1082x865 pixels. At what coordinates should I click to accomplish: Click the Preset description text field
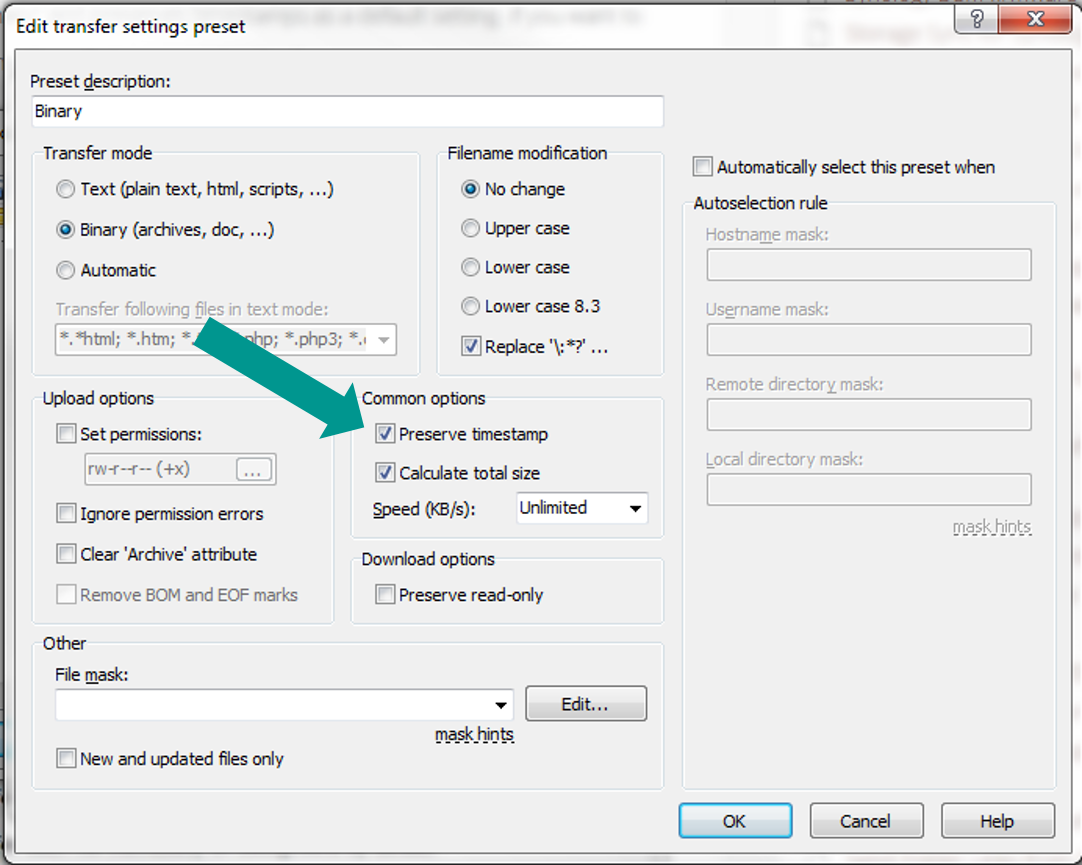point(347,112)
